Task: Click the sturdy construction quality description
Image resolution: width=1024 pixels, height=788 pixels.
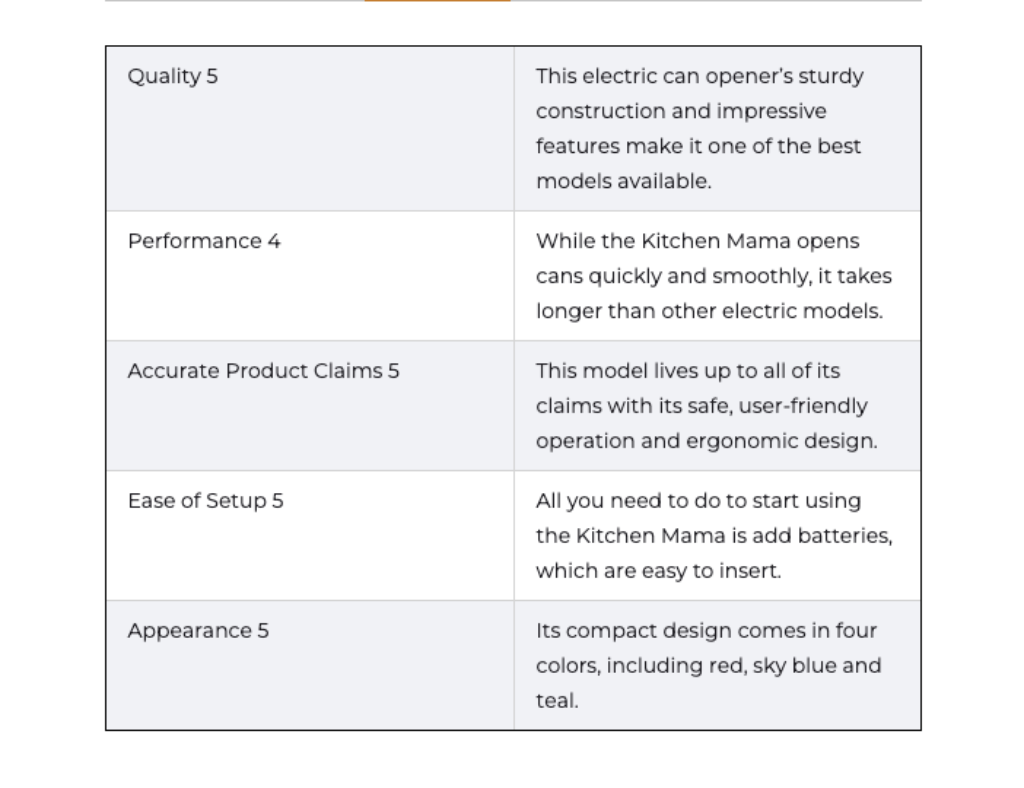Action: coord(699,129)
